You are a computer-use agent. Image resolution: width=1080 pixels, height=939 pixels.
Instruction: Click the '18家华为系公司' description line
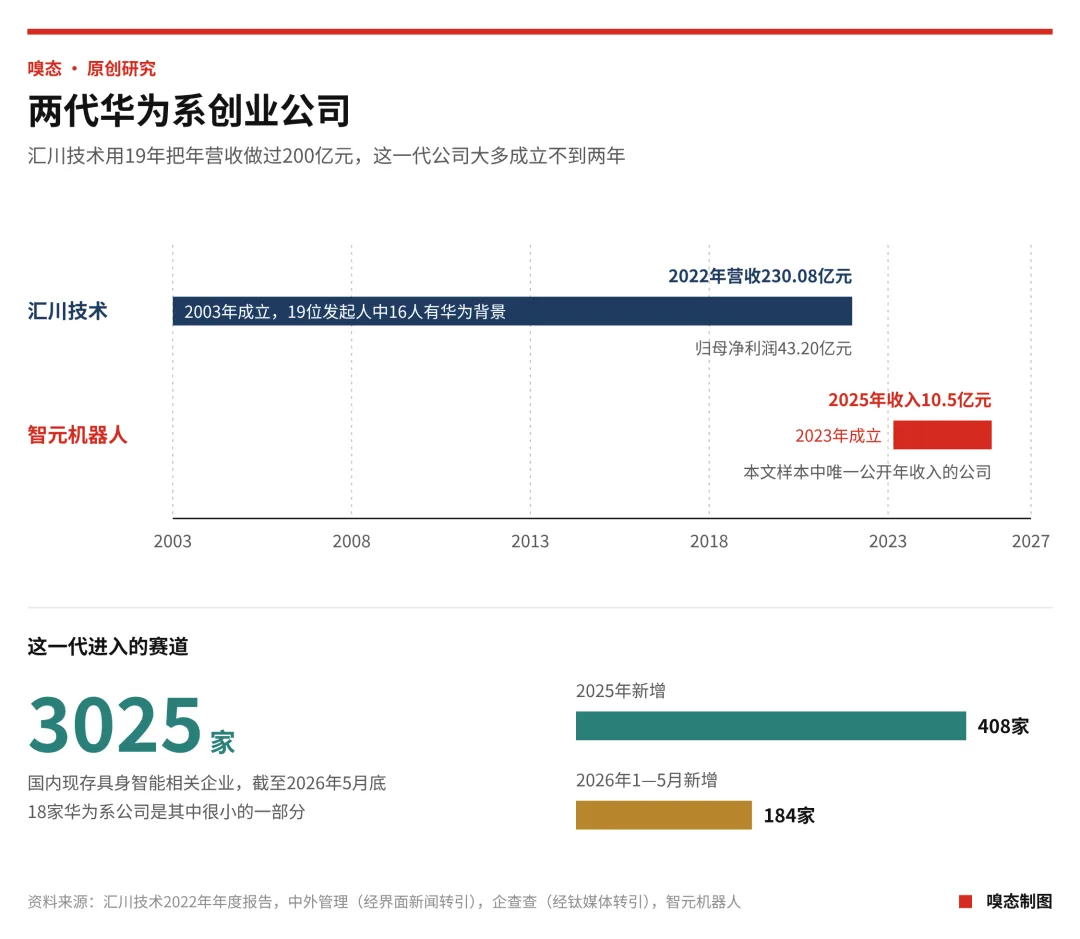pyautogui.click(x=166, y=812)
